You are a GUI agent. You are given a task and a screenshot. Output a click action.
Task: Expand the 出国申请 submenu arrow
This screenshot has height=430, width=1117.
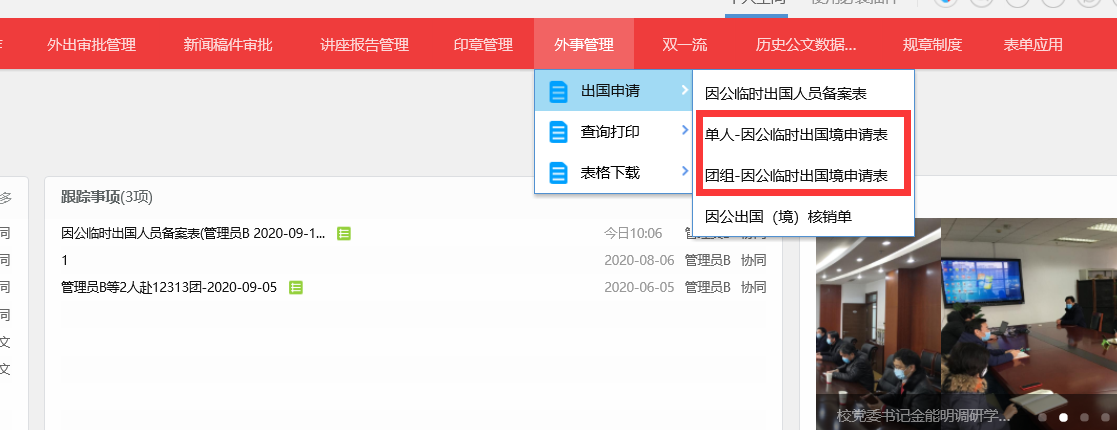[684, 91]
